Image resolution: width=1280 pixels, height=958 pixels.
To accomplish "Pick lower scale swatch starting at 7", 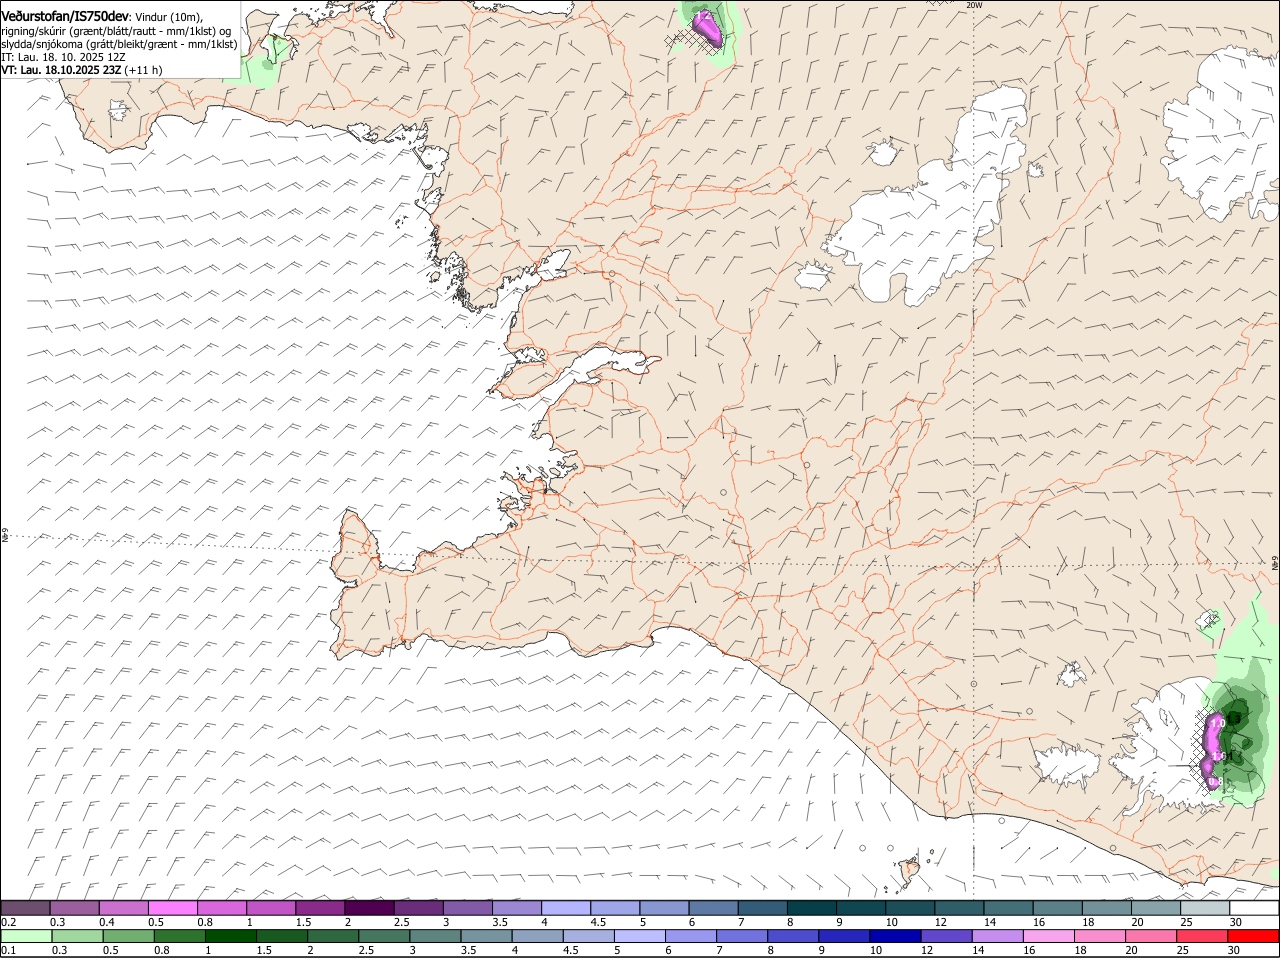I will tap(744, 936).
